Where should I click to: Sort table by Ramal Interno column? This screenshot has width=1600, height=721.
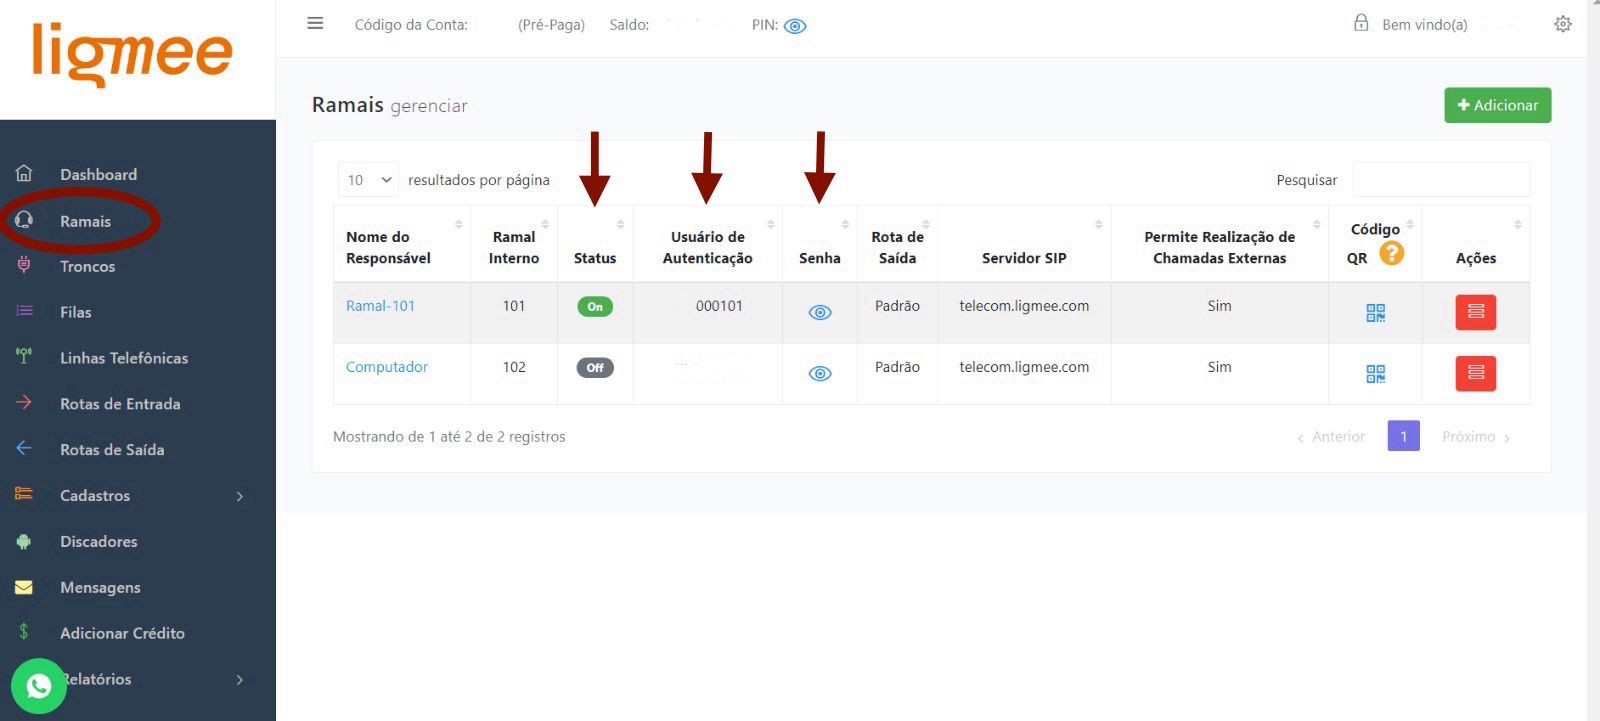coord(514,246)
